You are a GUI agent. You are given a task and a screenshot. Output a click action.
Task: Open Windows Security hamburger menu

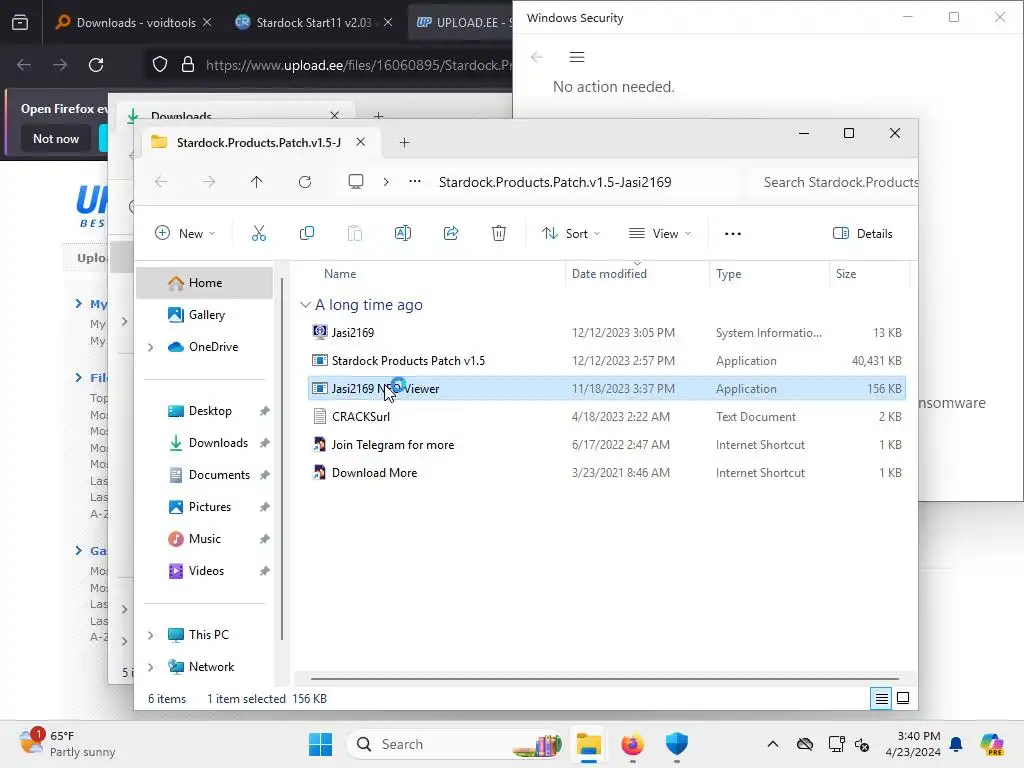click(x=577, y=57)
